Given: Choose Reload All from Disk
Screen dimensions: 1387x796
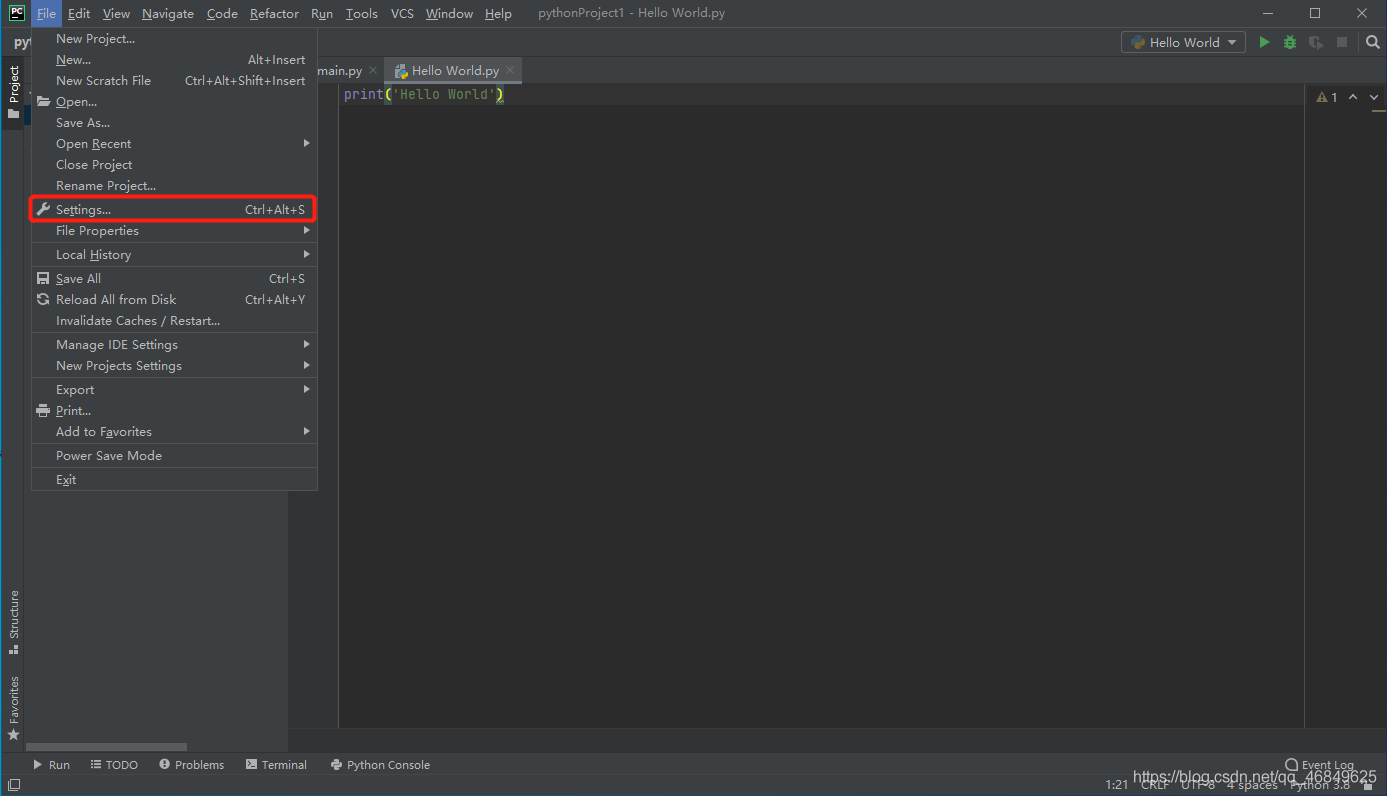Looking at the screenshot, I should tap(174, 300).
